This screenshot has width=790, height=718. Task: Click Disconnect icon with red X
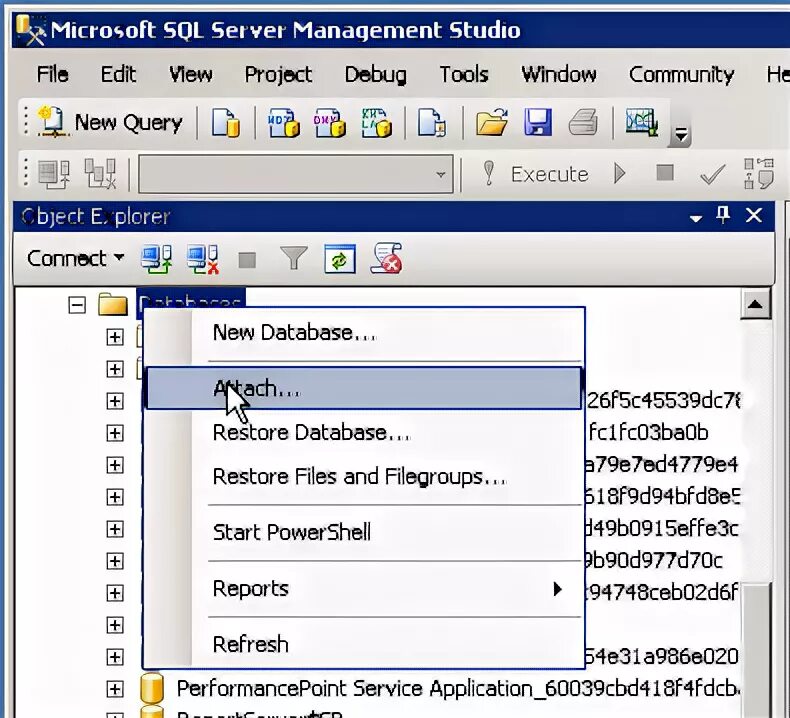click(203, 259)
